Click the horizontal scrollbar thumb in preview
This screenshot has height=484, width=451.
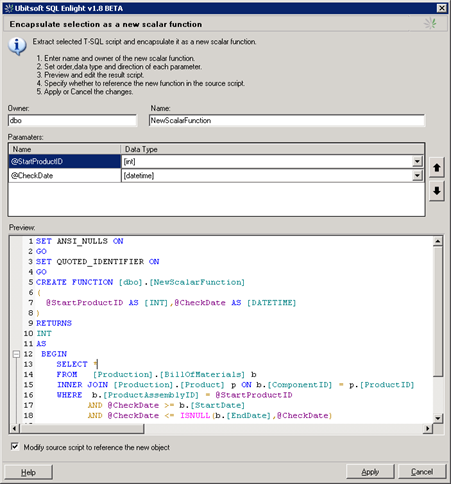coord(82,428)
